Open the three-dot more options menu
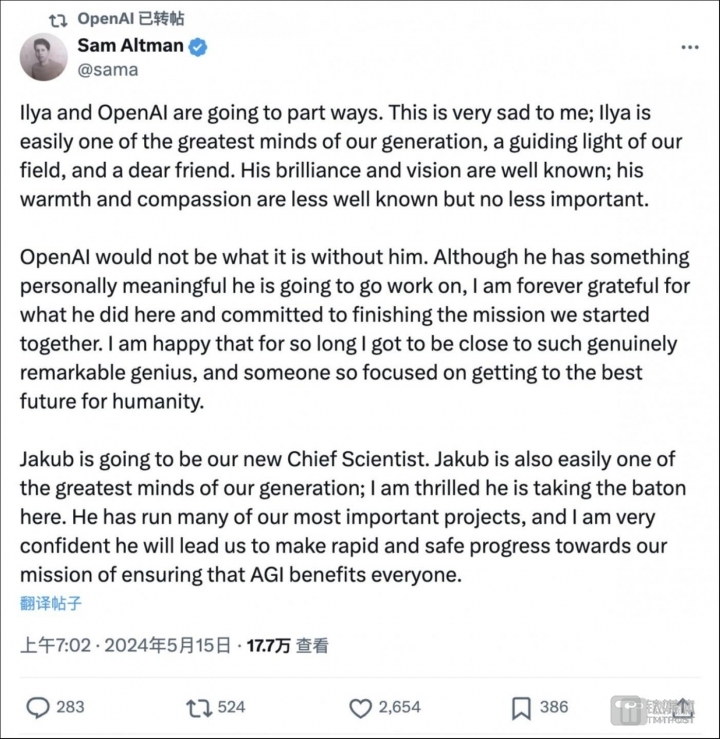Viewport: 720px width, 739px height. [689, 47]
